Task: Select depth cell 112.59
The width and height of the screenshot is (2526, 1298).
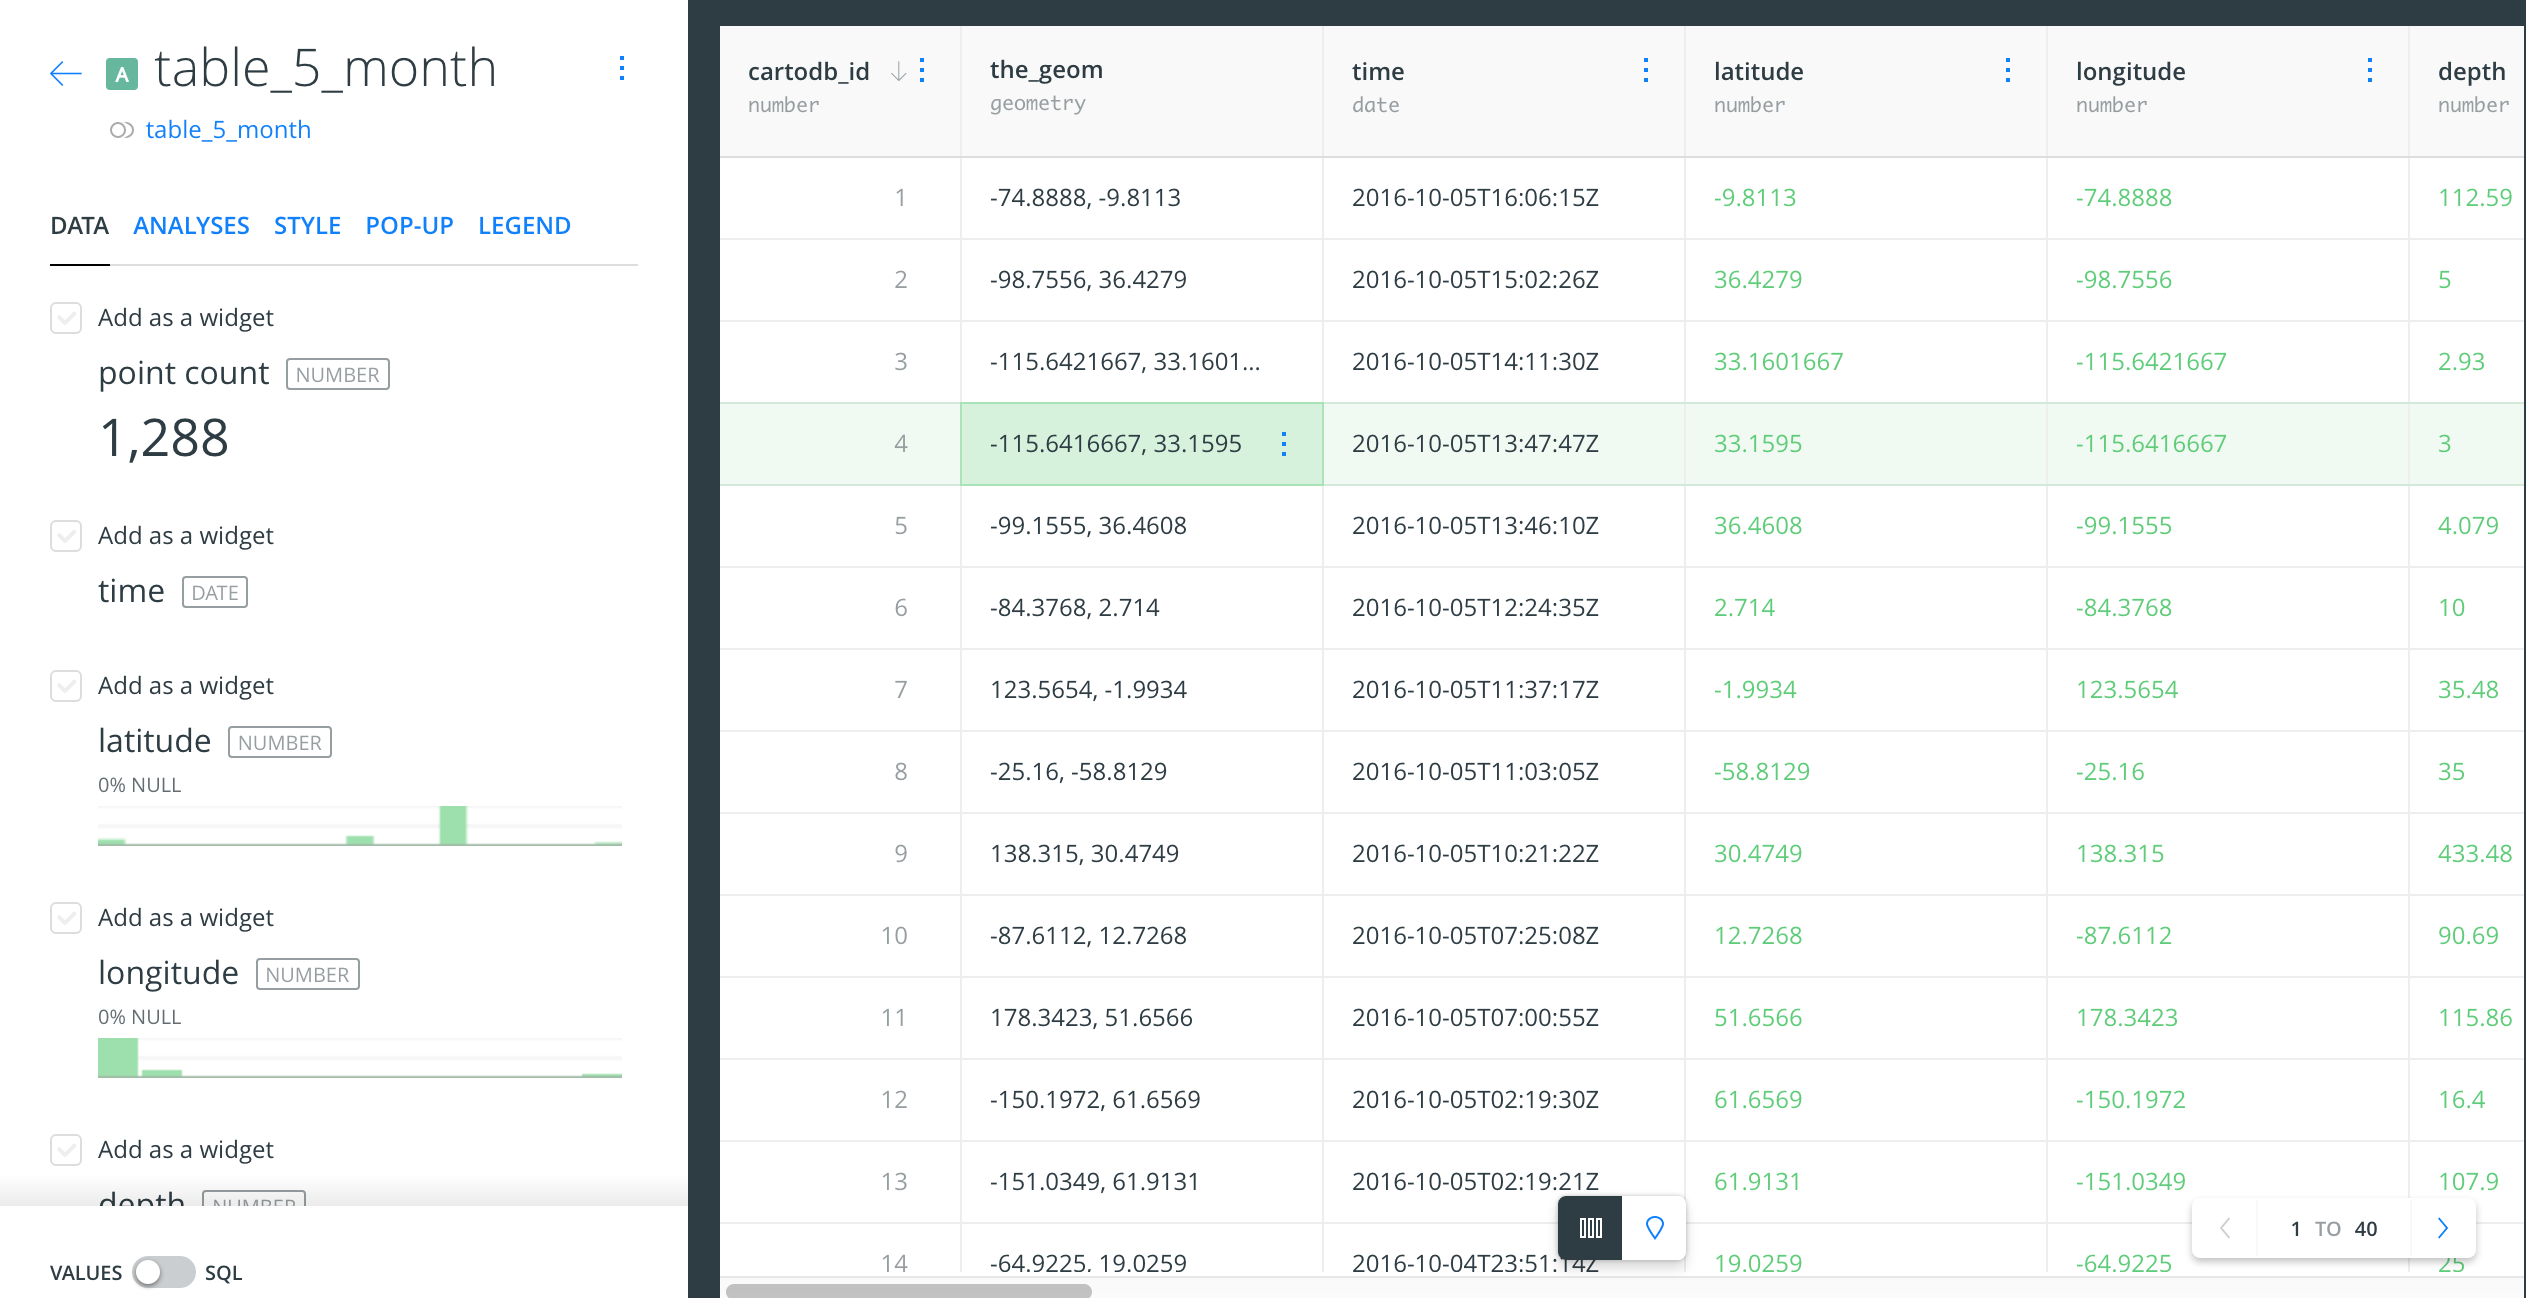Action: 2468,198
